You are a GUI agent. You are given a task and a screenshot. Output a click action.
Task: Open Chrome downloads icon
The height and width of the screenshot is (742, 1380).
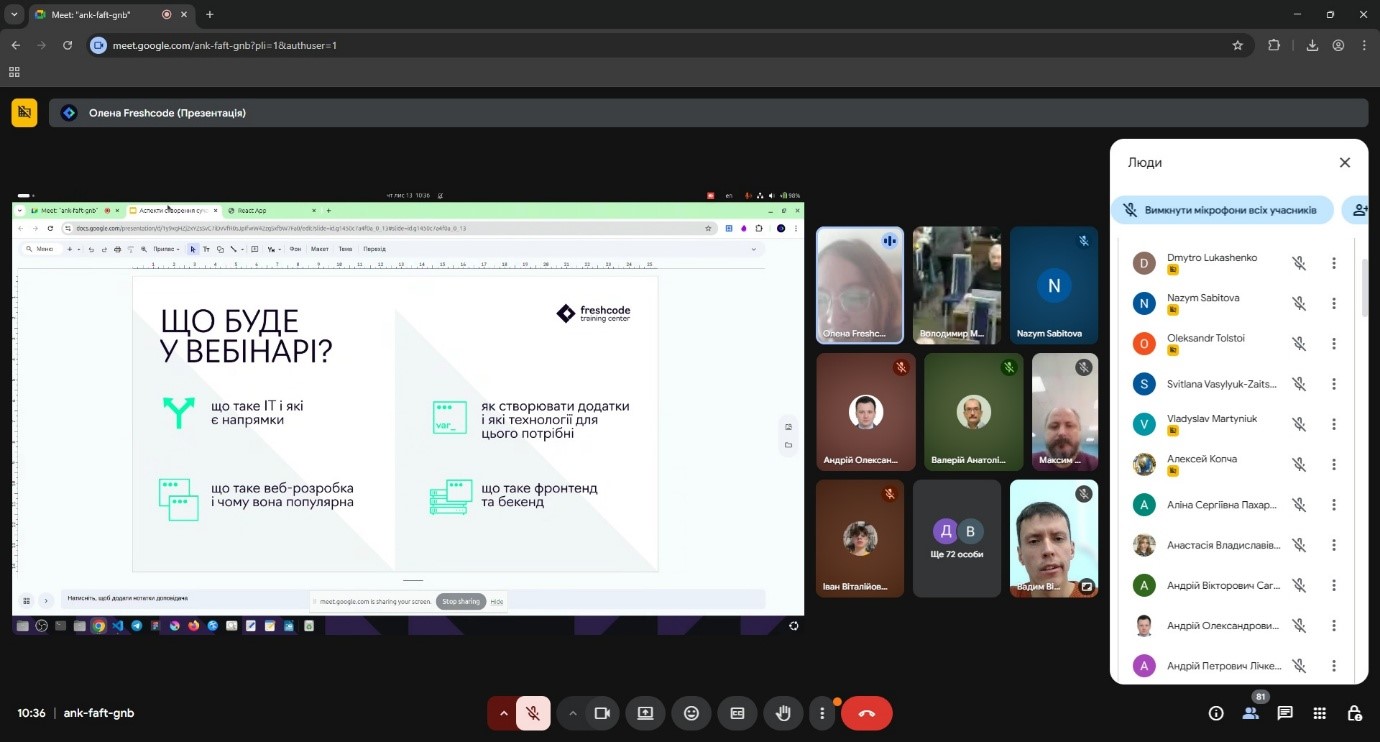[1312, 45]
